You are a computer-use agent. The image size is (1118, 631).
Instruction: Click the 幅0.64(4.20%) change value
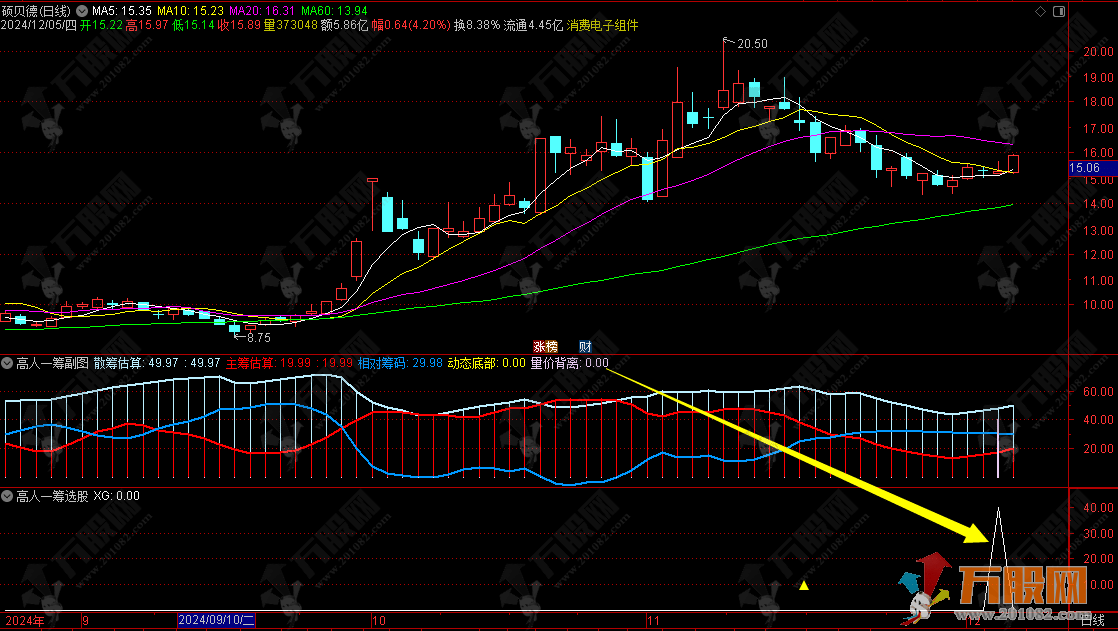[x=411, y=25]
